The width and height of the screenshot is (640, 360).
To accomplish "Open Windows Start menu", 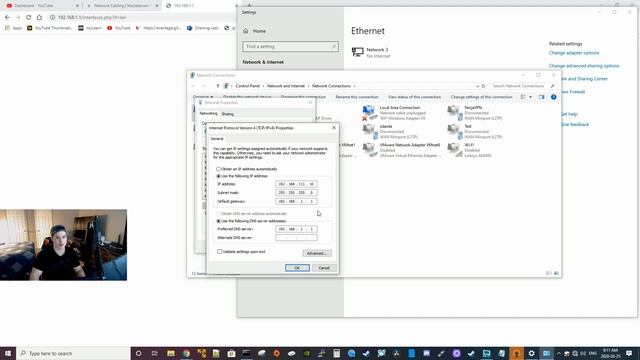I will coord(8,353).
